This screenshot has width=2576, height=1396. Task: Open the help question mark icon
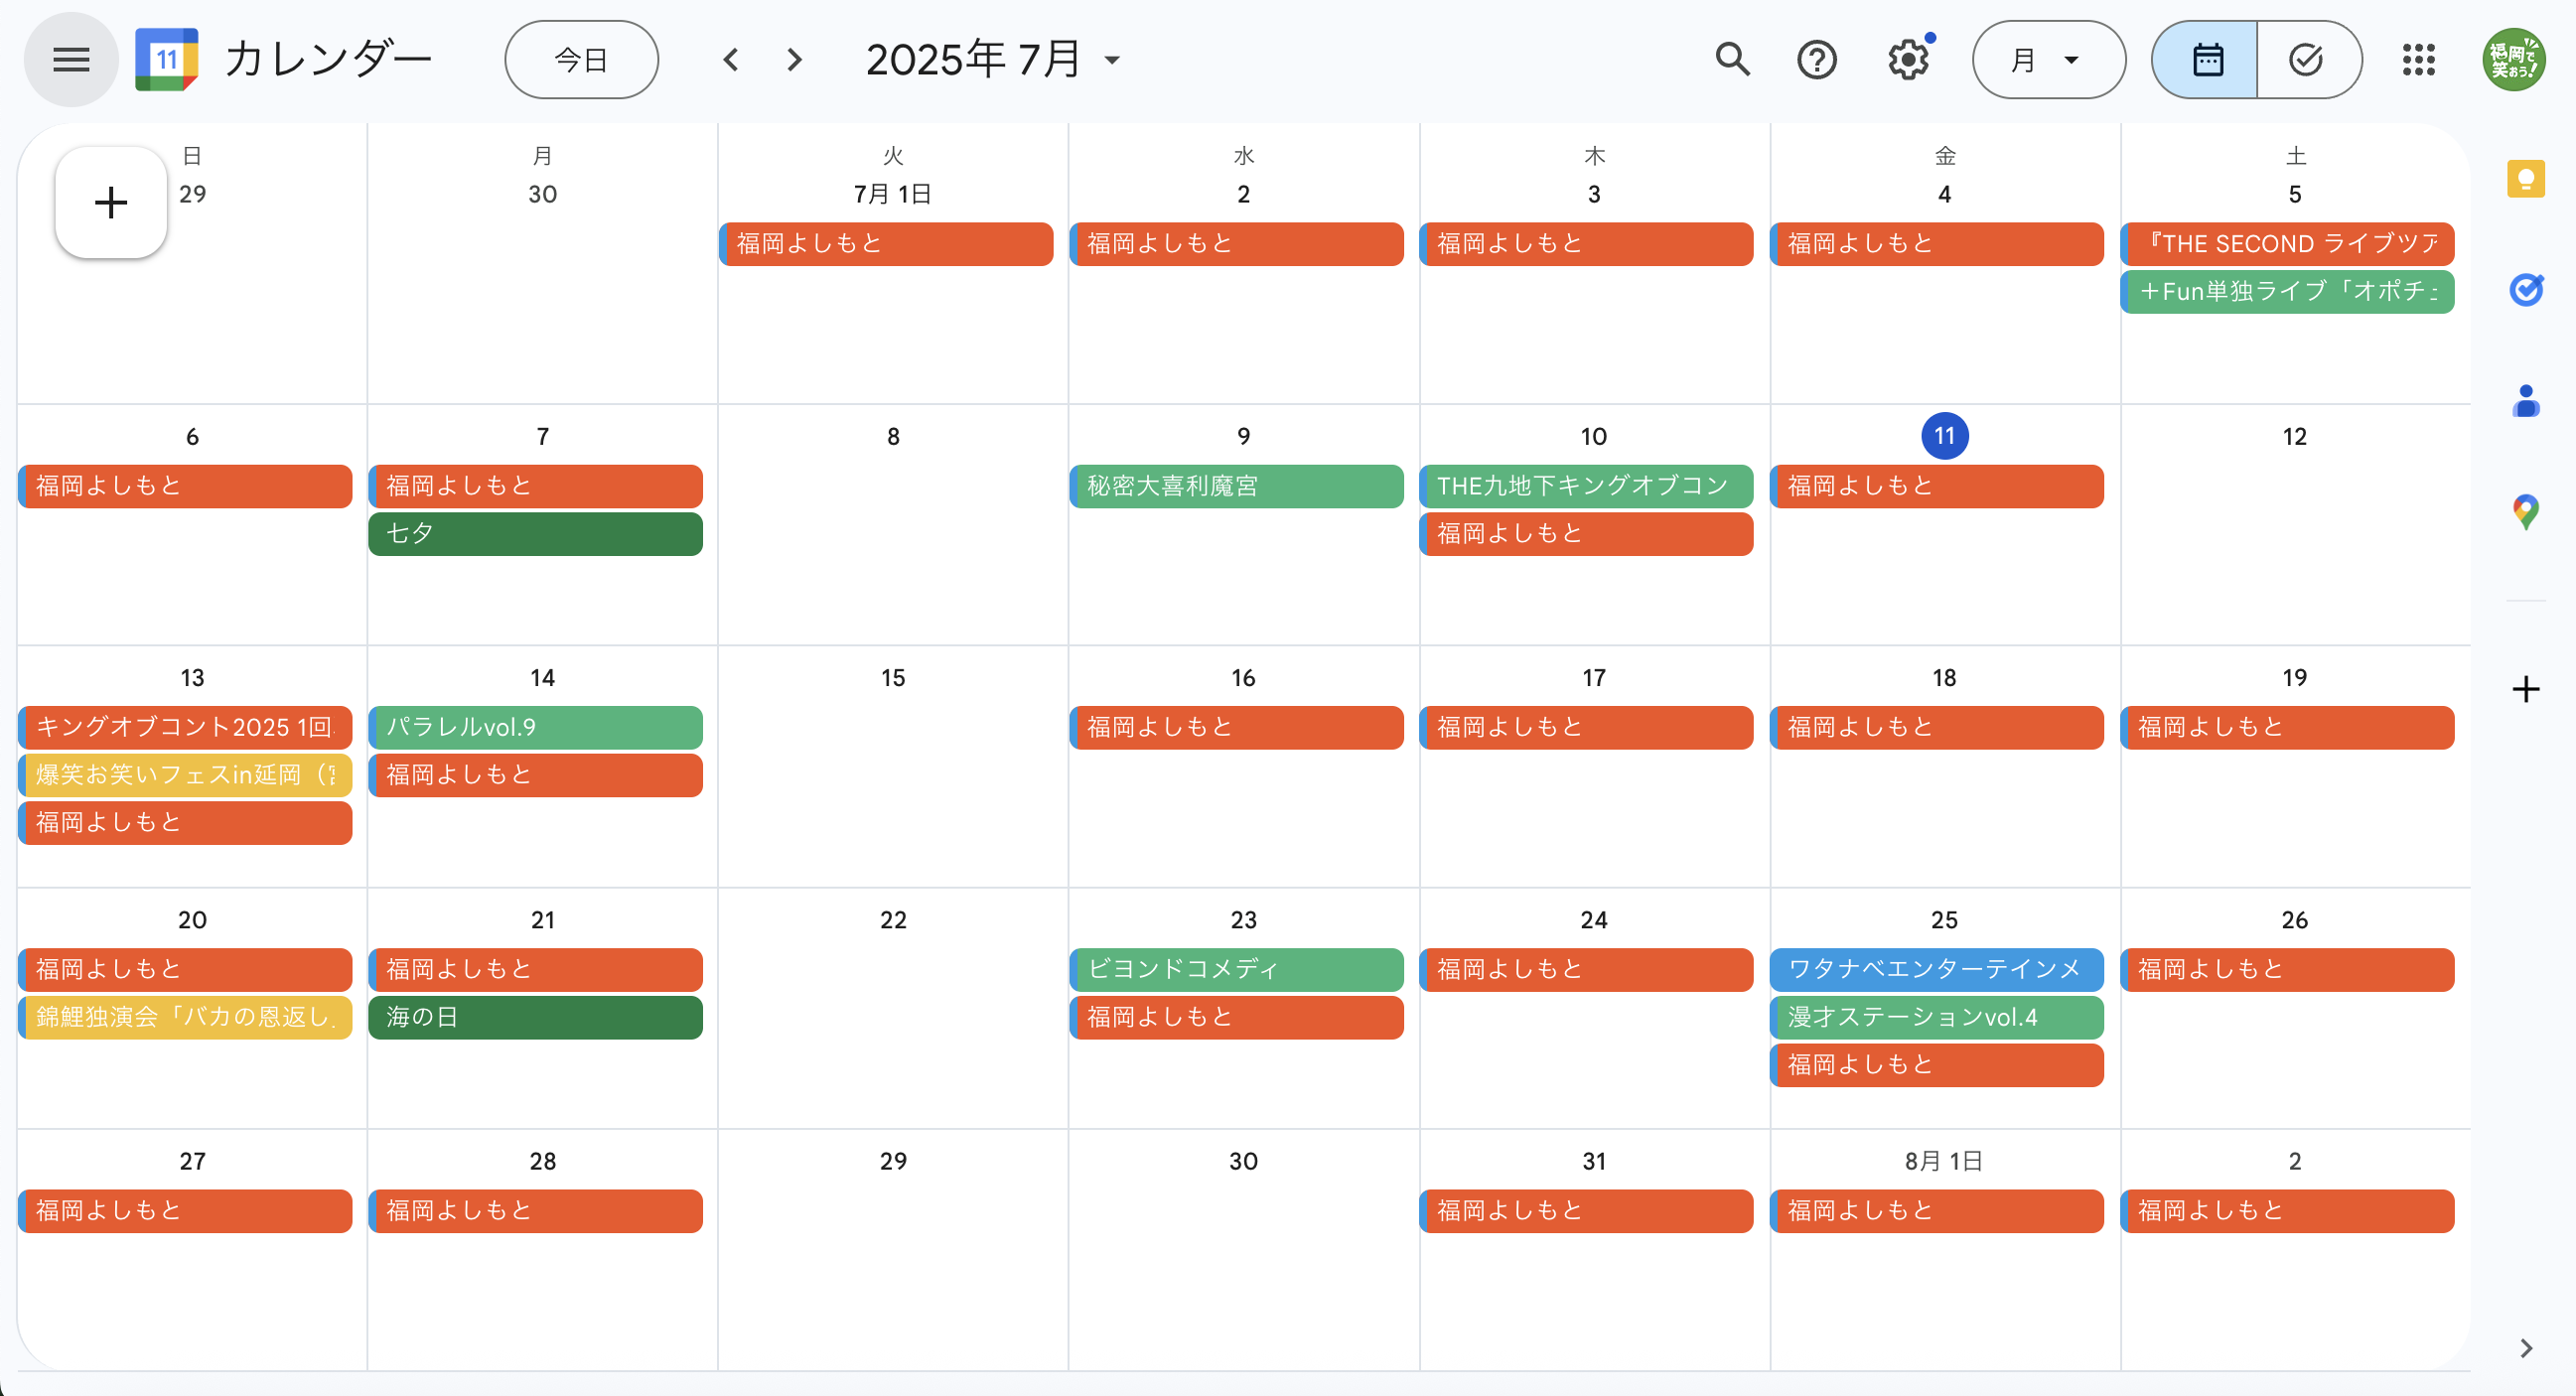click(x=1816, y=60)
